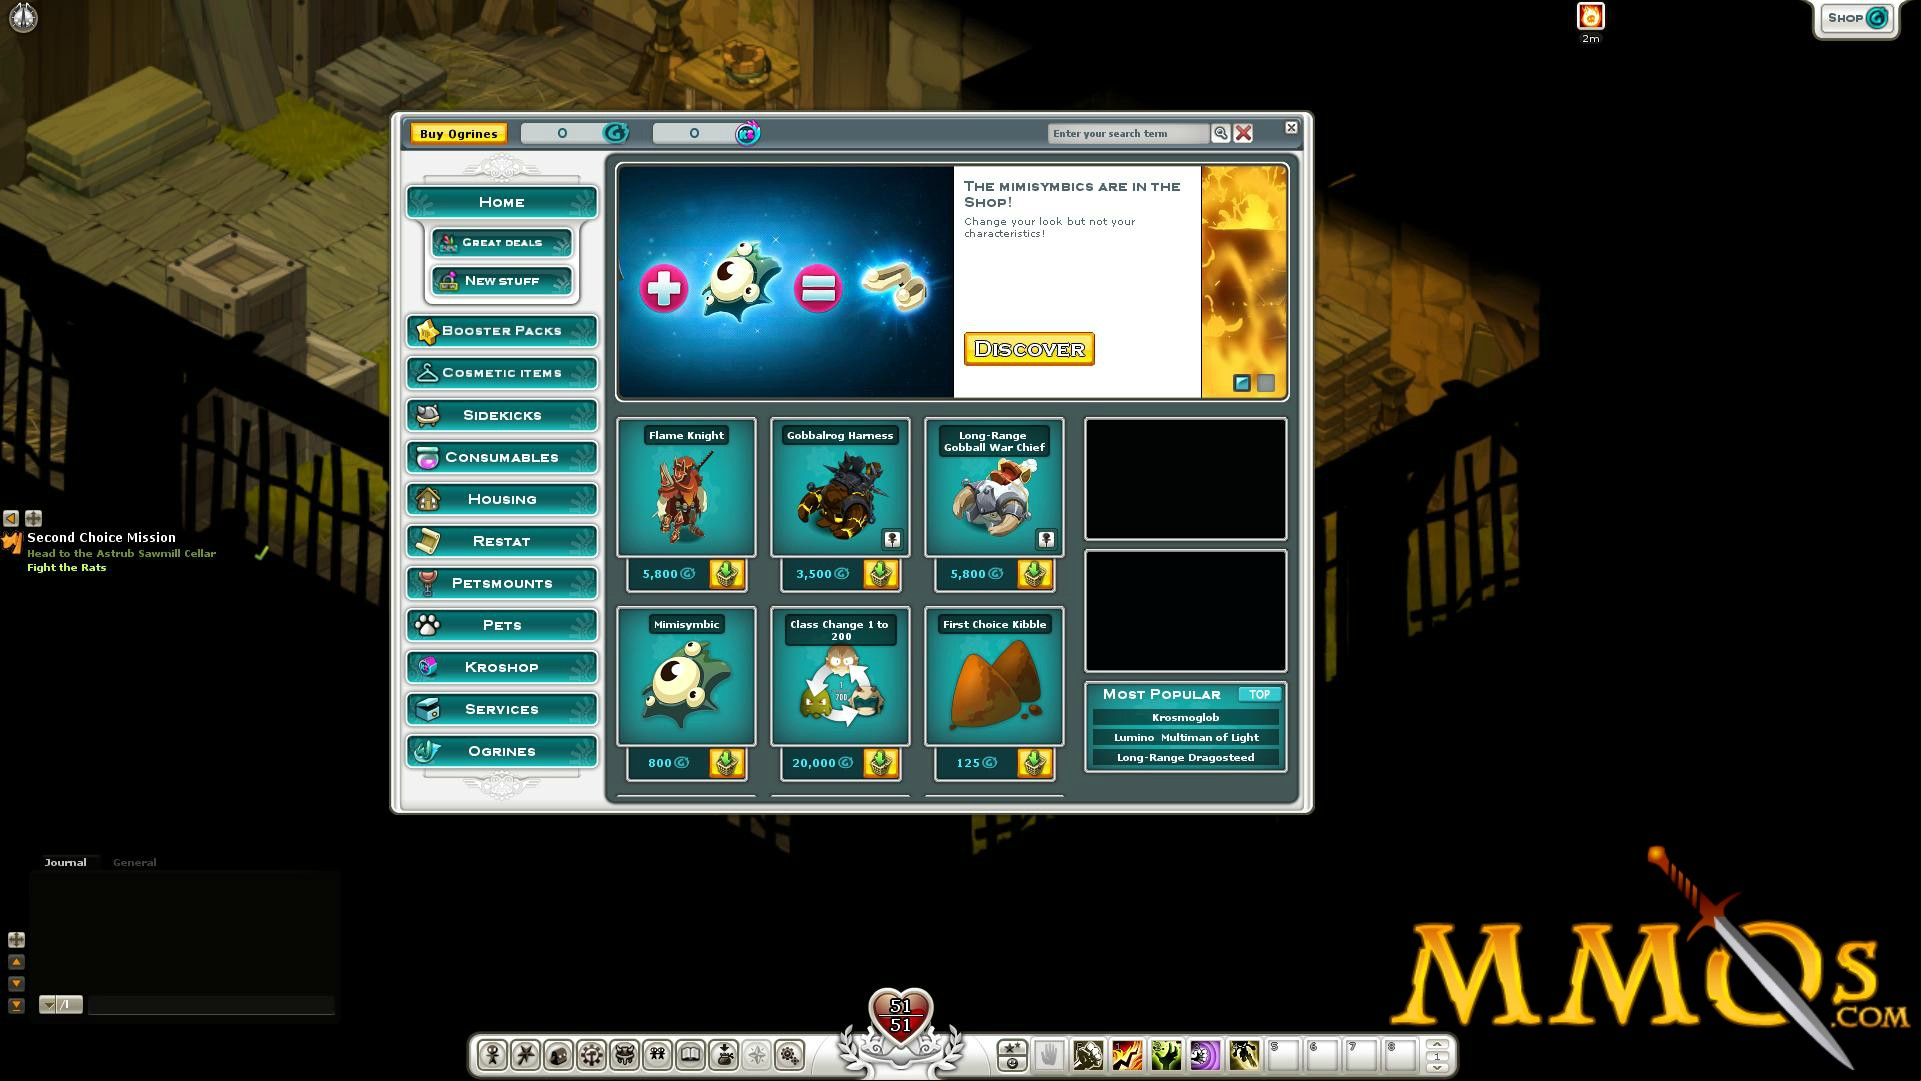Open the Great Deals sub-section
This screenshot has width=1921, height=1081.
point(502,243)
